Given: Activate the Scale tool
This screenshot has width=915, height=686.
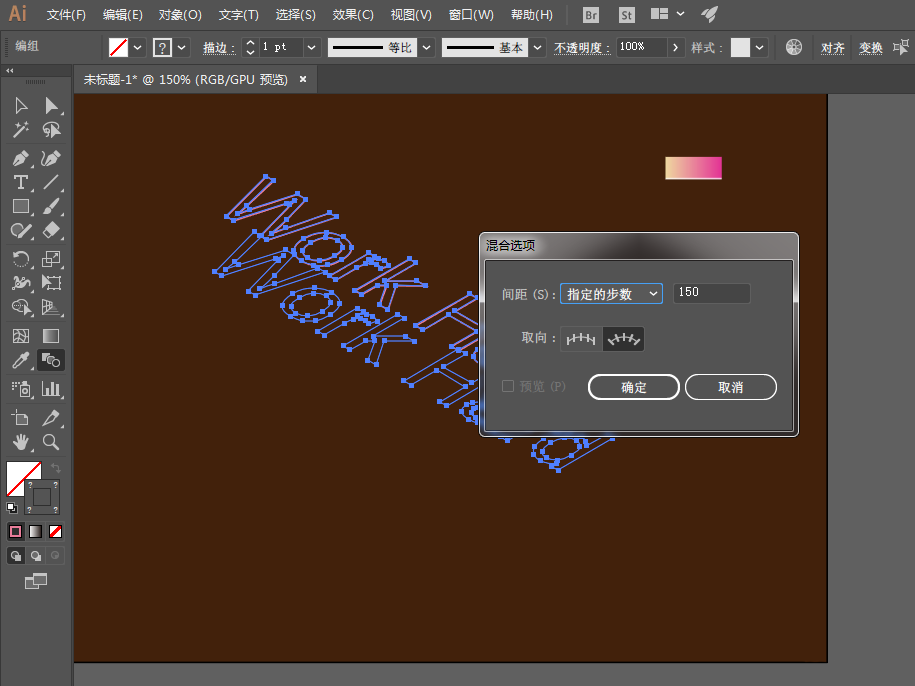Looking at the screenshot, I should (51, 258).
